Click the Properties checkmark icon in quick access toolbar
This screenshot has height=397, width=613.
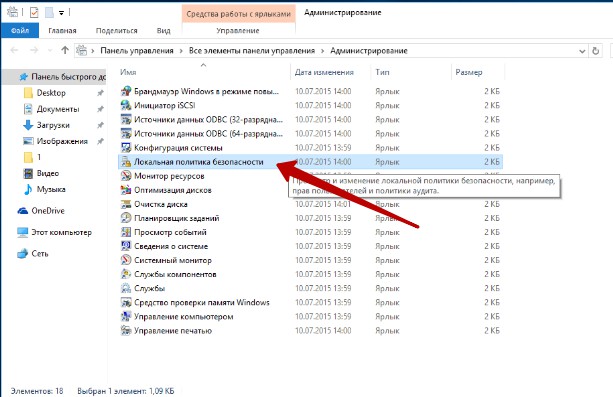pos(34,13)
